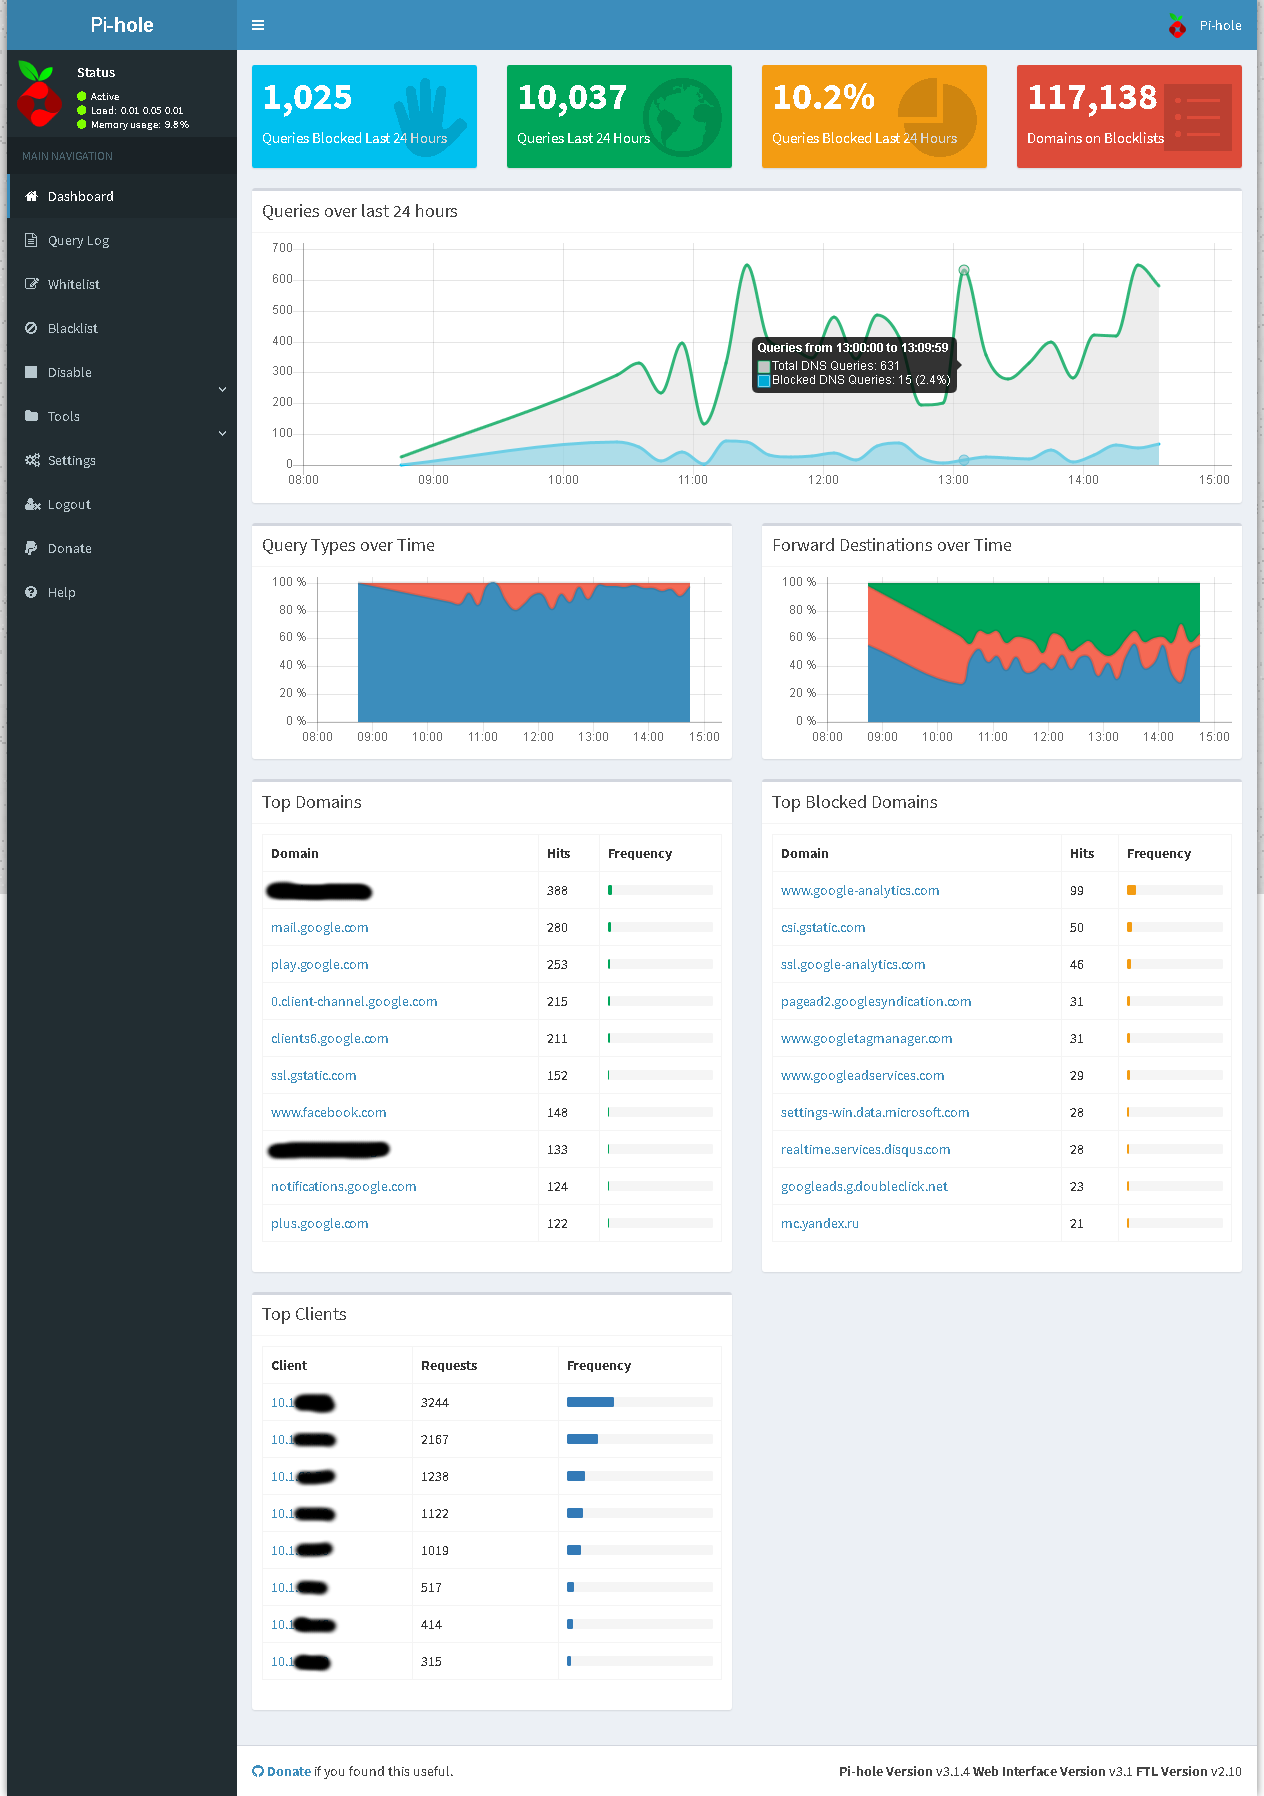
Task: Click the 1,025 Queries Blocked card
Action: pyautogui.click(x=364, y=116)
